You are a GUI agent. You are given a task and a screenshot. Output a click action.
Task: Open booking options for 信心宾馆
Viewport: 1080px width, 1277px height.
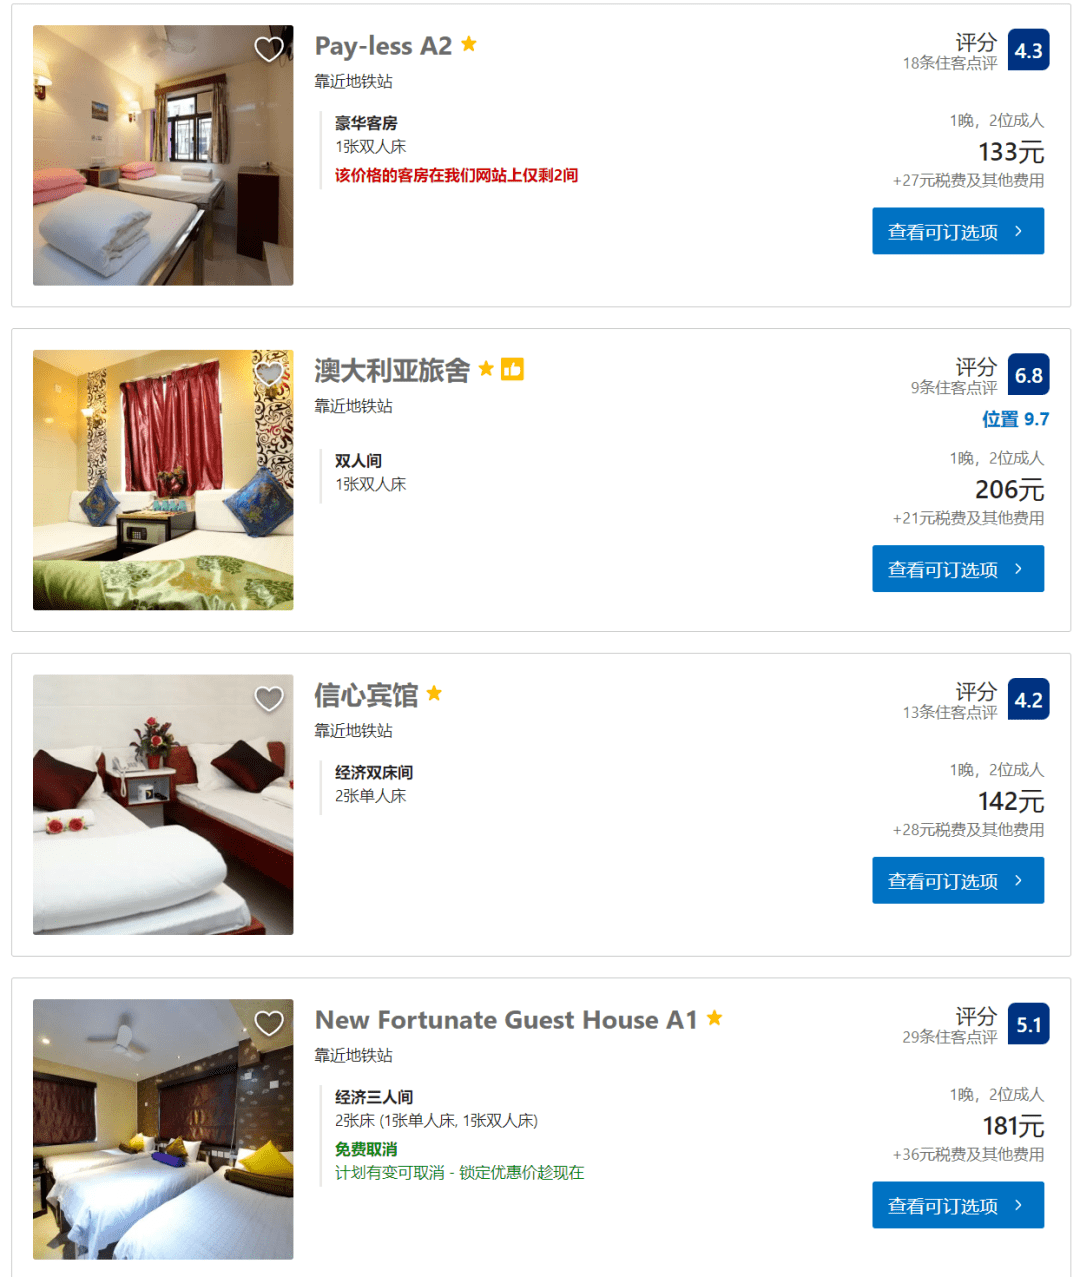click(958, 880)
